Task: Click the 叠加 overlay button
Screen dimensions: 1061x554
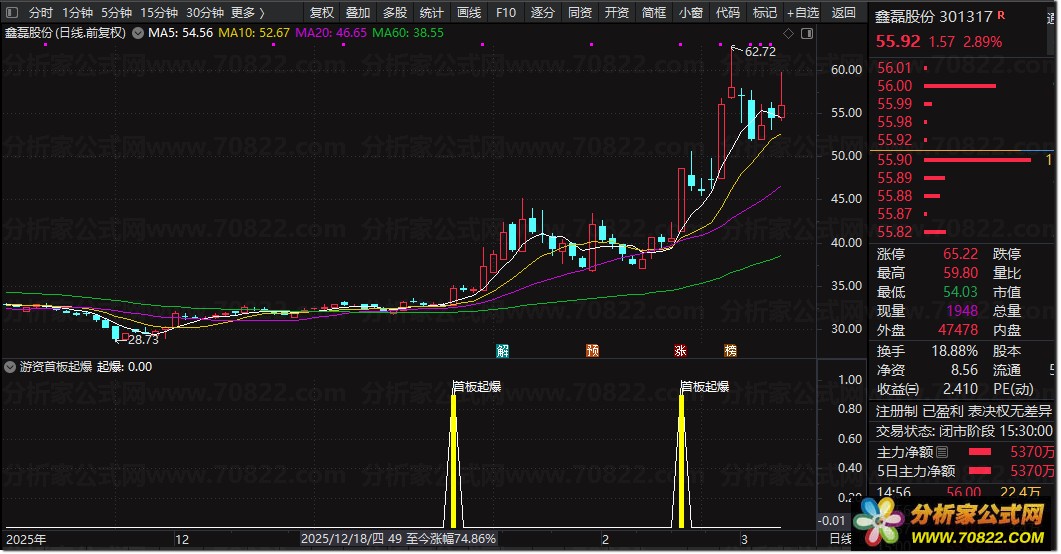Action: click(358, 12)
